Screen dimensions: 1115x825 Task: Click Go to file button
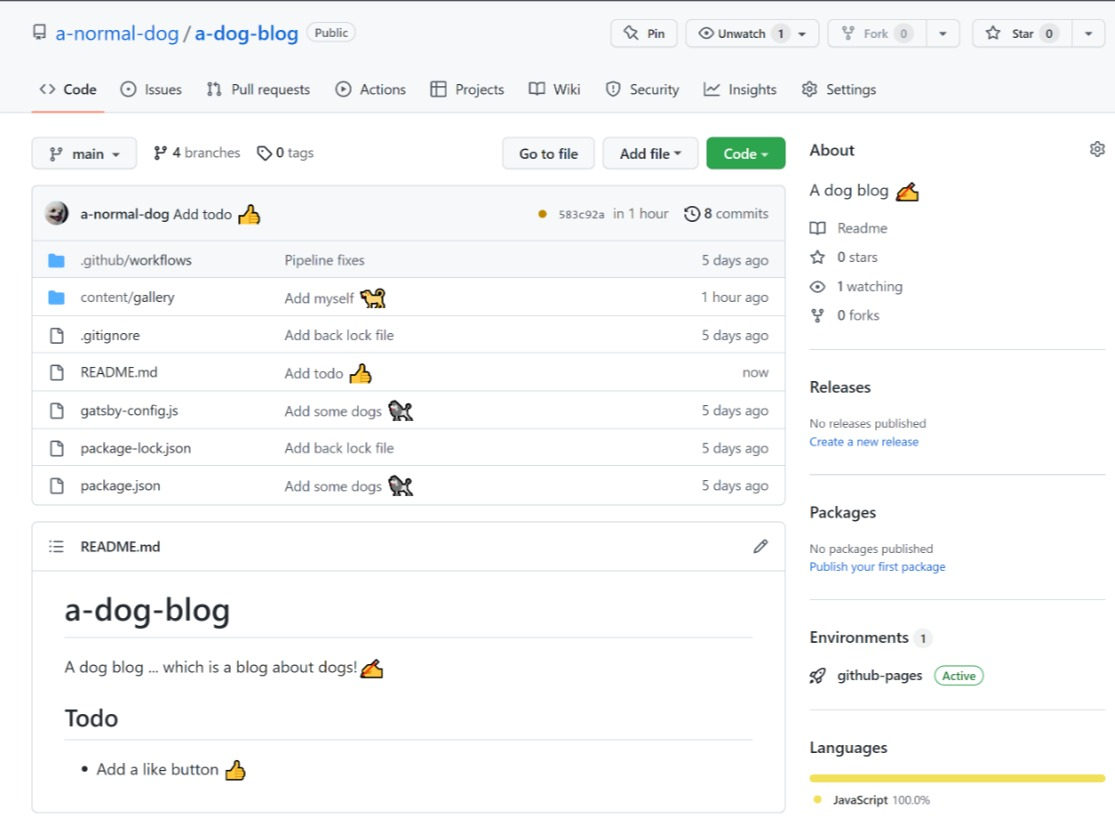coord(548,154)
